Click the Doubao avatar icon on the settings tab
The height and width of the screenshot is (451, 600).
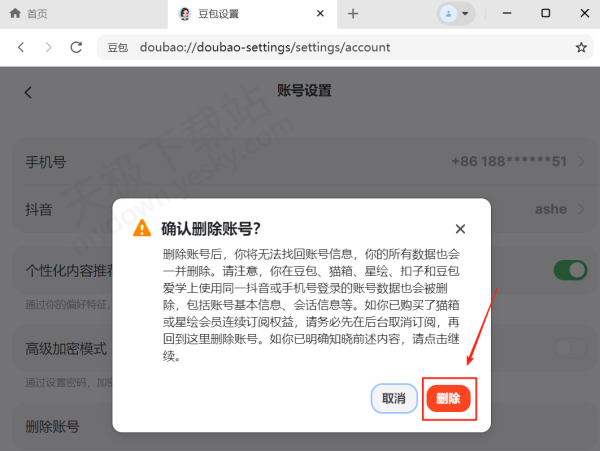click(x=184, y=14)
